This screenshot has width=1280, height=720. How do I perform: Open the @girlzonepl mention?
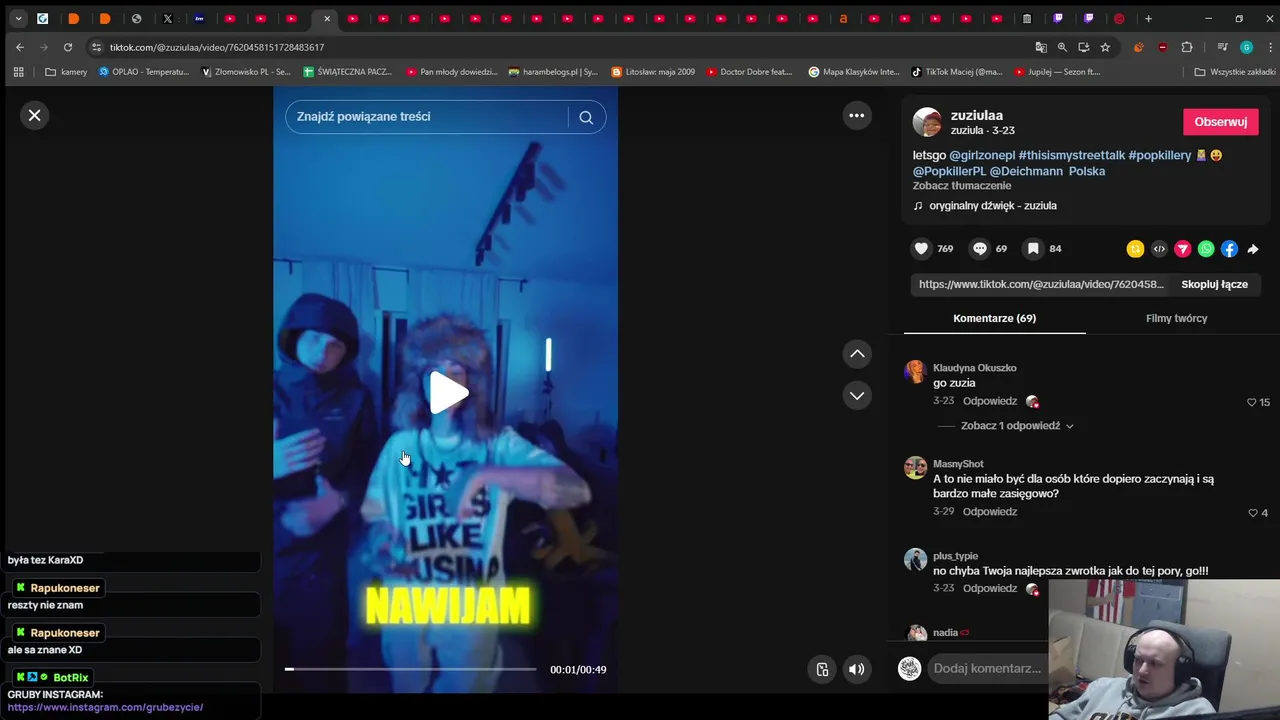(982, 156)
